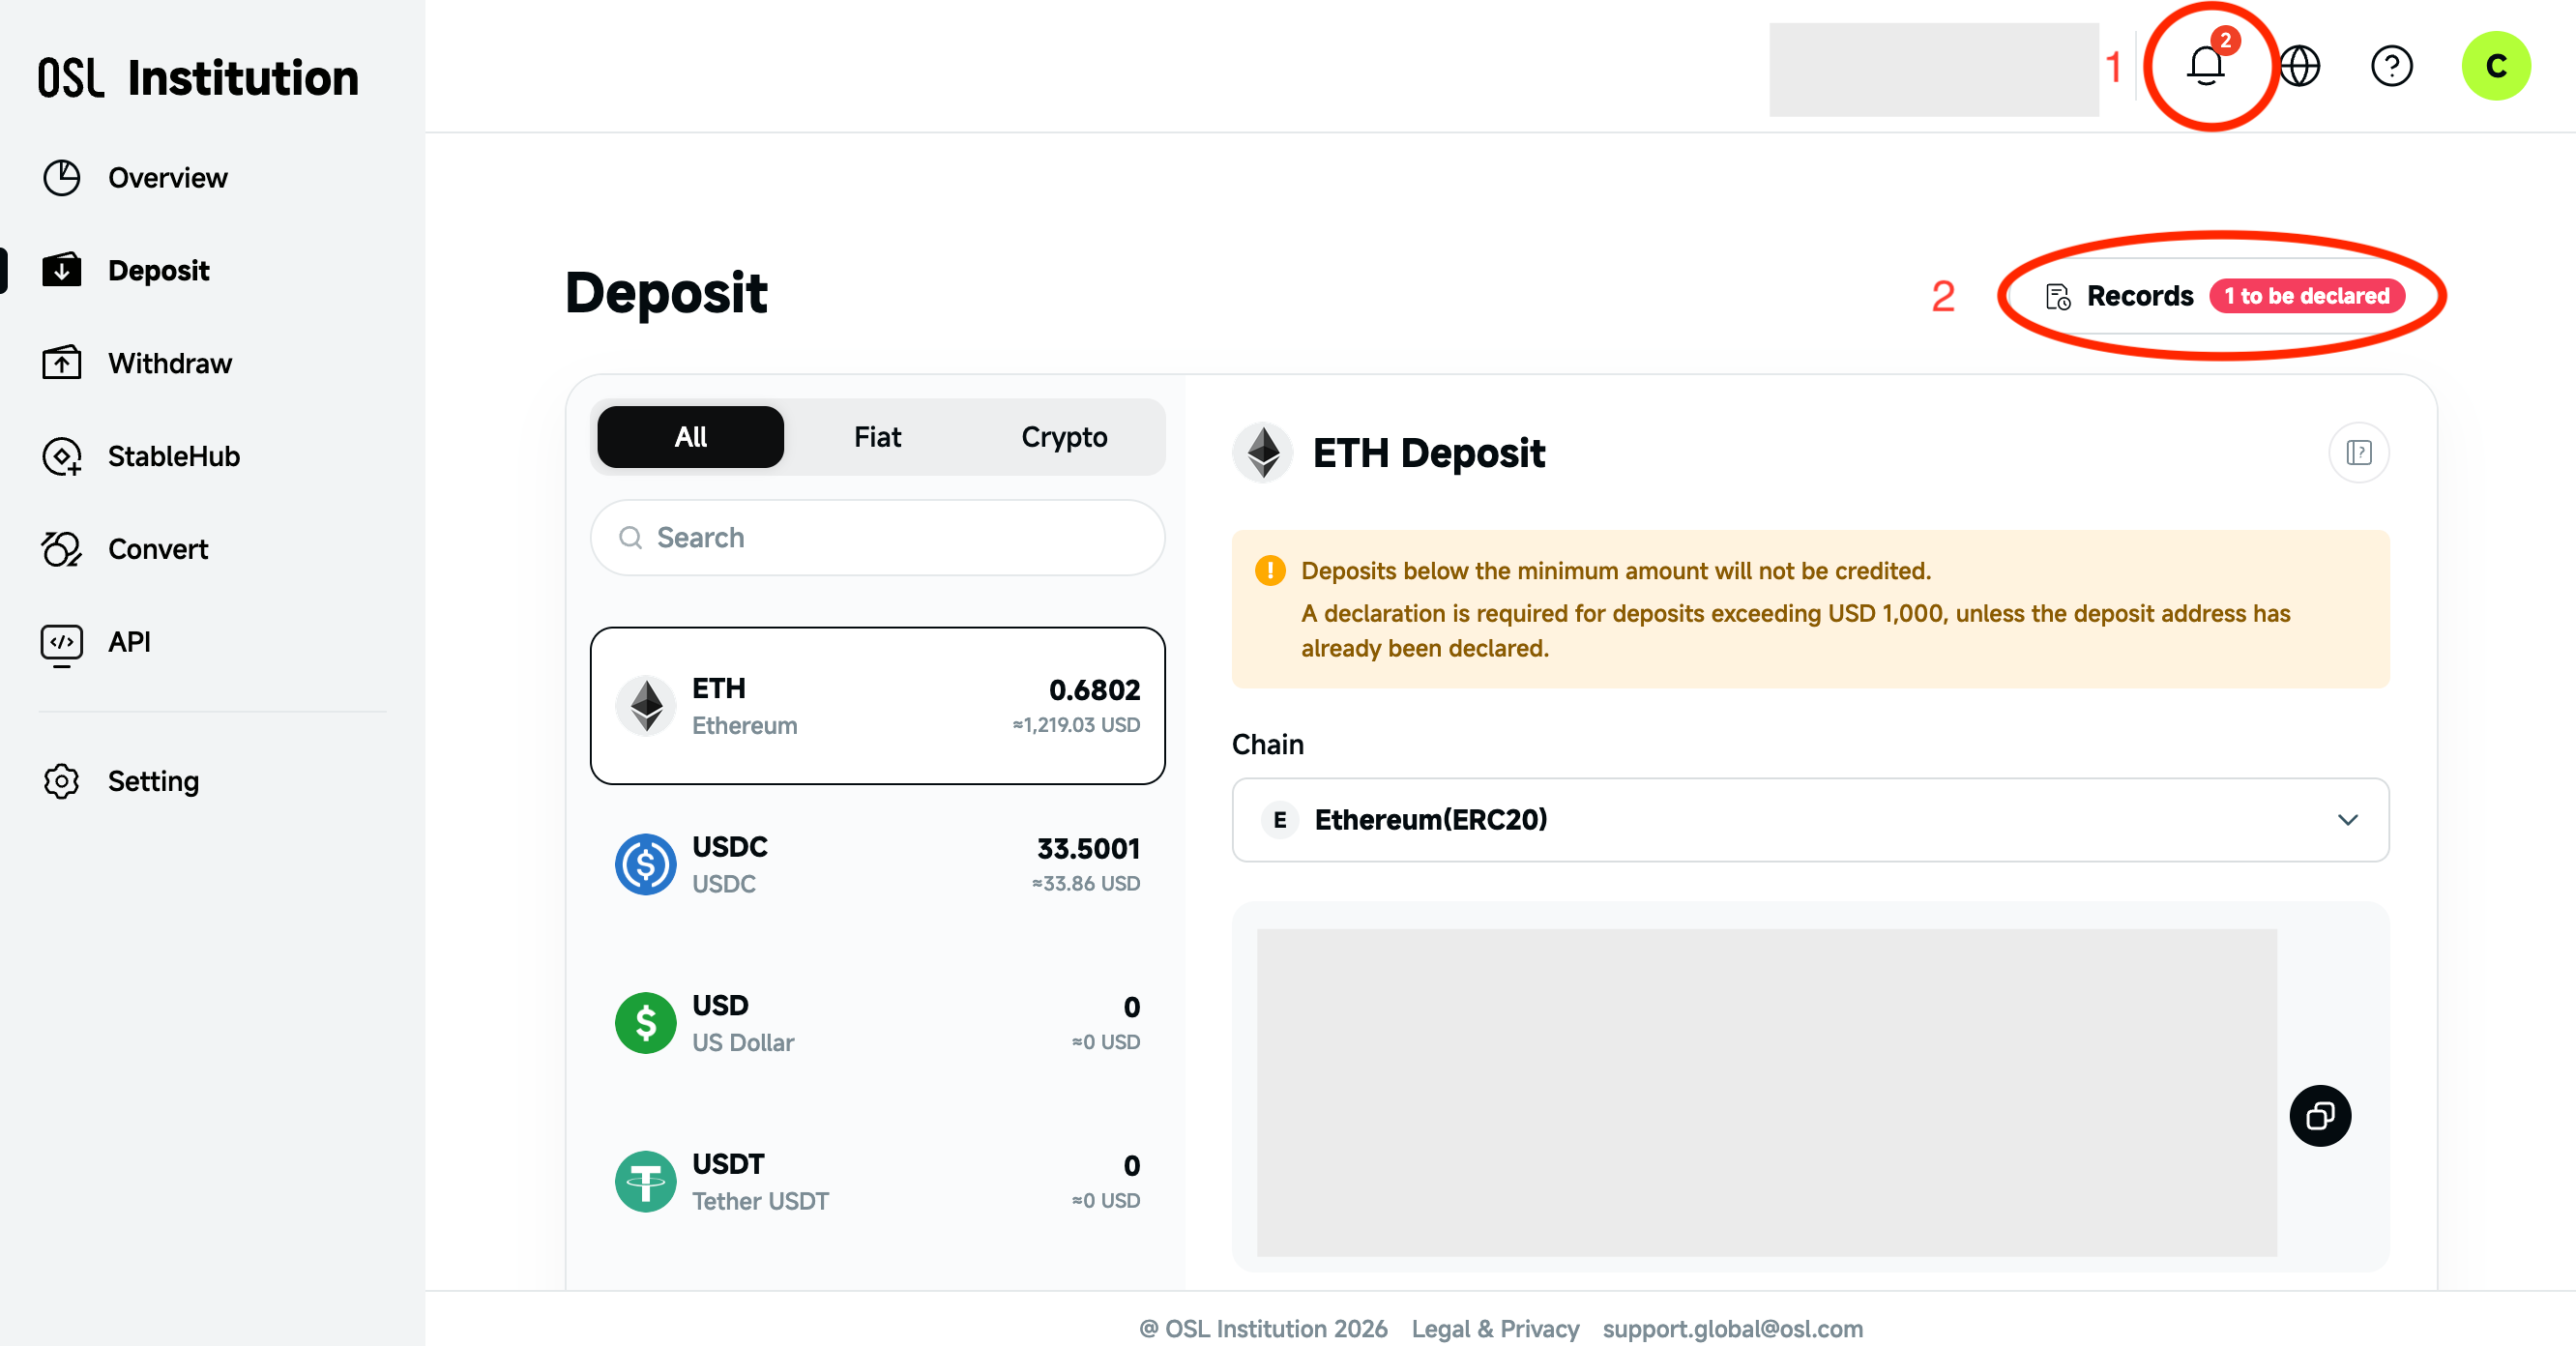Select the USDC balance 33.5001
This screenshot has width=2576, height=1346.
[1088, 849]
